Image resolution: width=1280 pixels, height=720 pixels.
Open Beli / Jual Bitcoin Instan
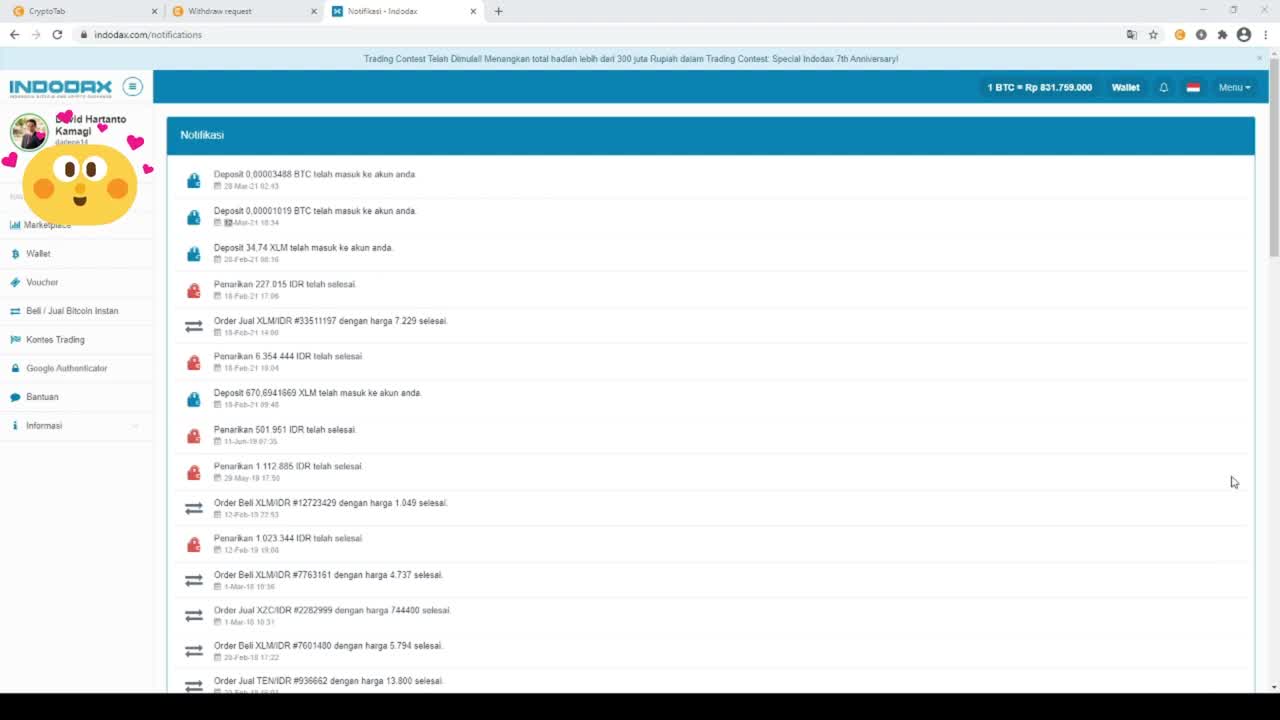pyautogui.click(x=72, y=311)
